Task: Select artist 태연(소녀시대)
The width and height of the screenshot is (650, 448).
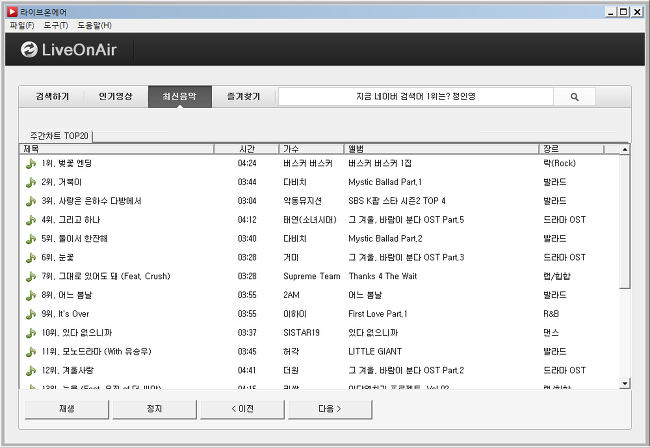Action: (x=310, y=220)
